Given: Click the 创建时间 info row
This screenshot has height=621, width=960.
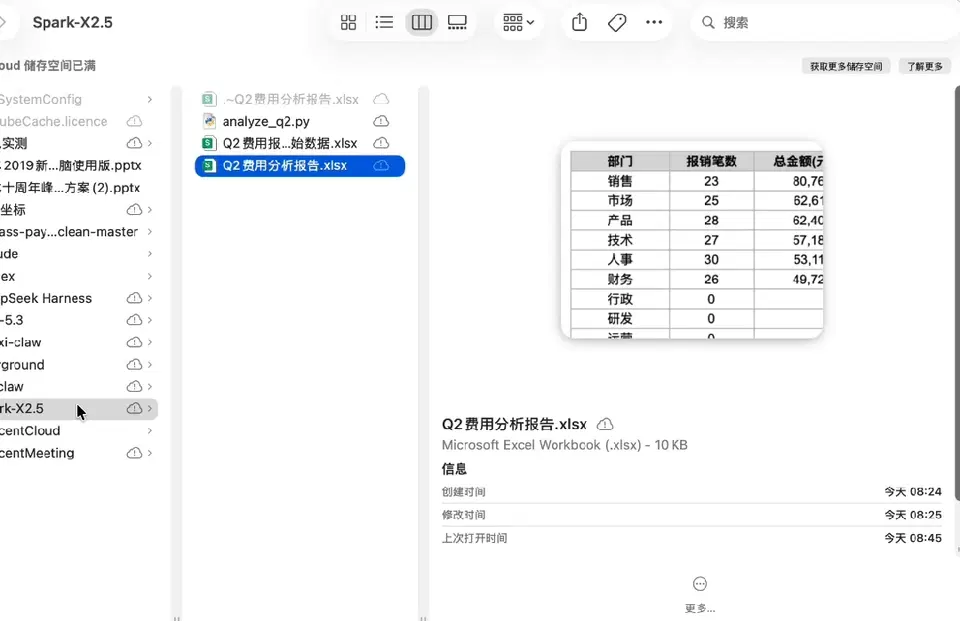Looking at the screenshot, I should coord(692,492).
